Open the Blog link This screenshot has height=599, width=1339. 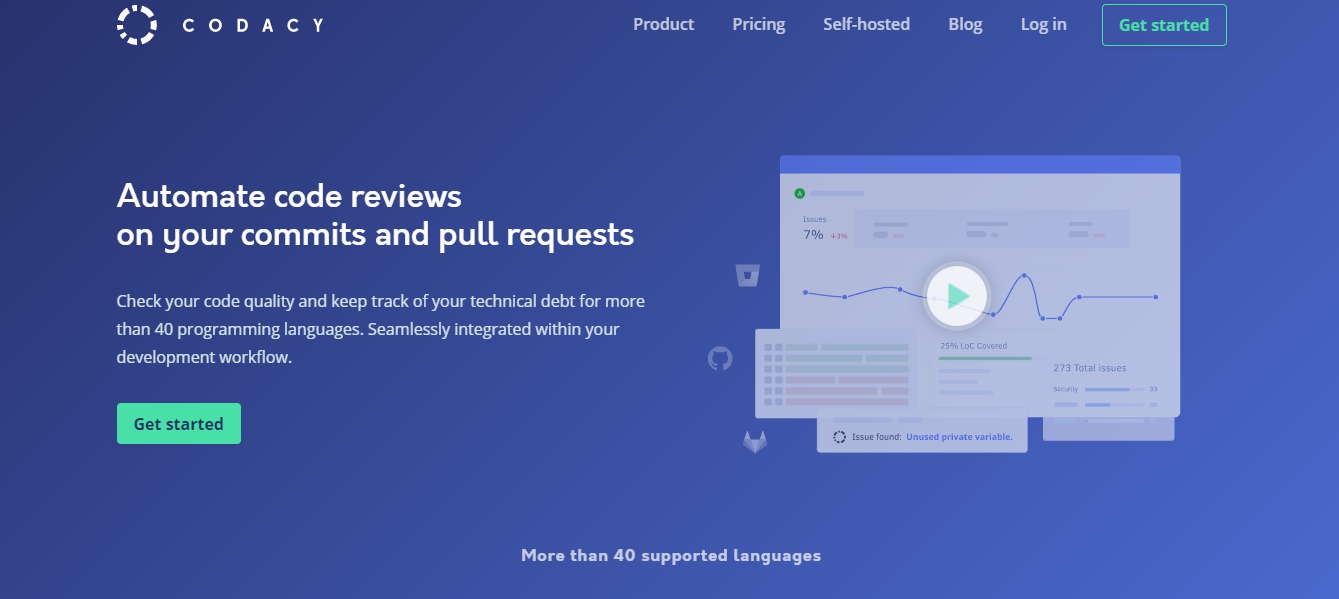(x=965, y=24)
